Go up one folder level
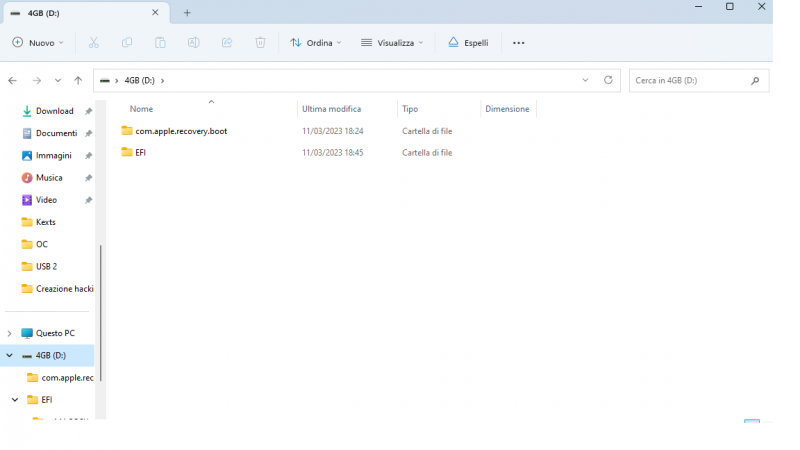 click(x=78, y=80)
